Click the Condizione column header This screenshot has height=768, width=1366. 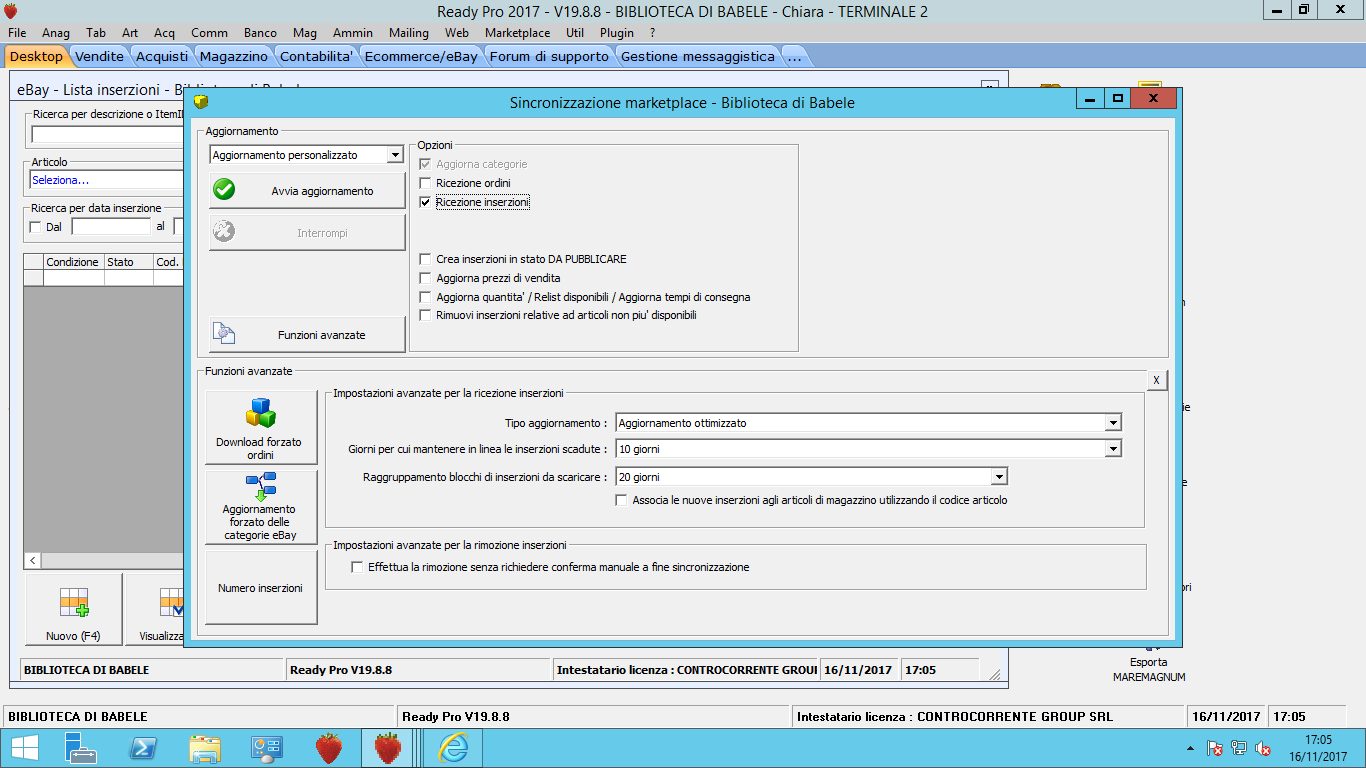(x=73, y=262)
